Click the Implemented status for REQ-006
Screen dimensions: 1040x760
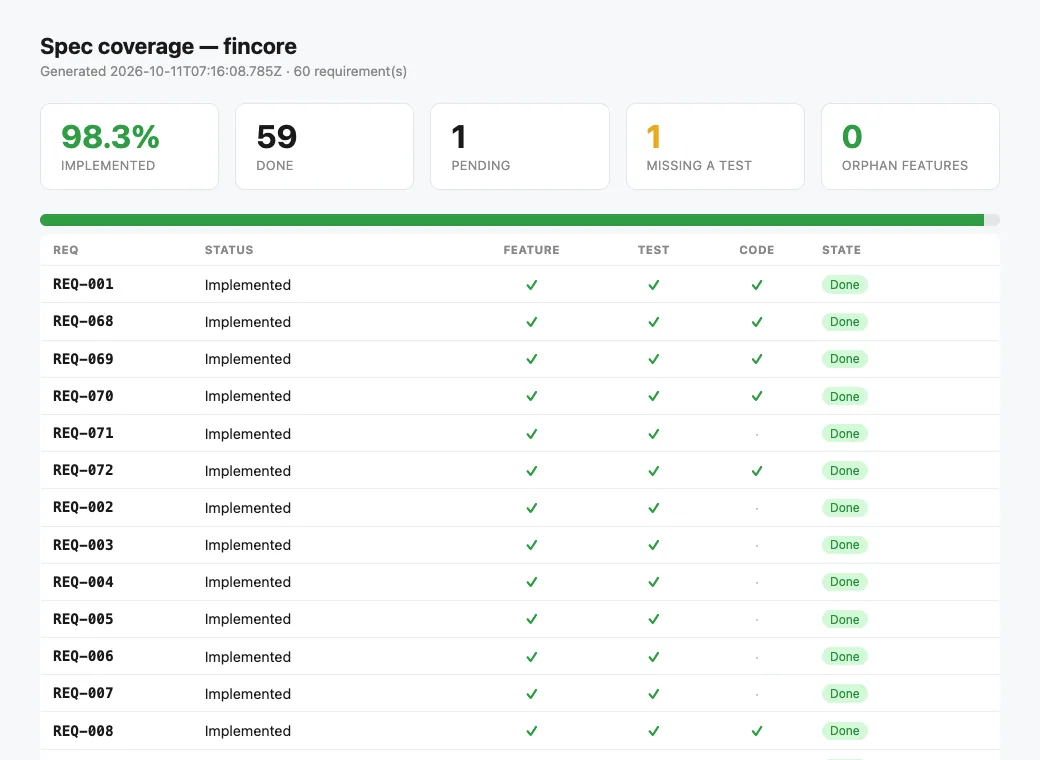point(247,657)
